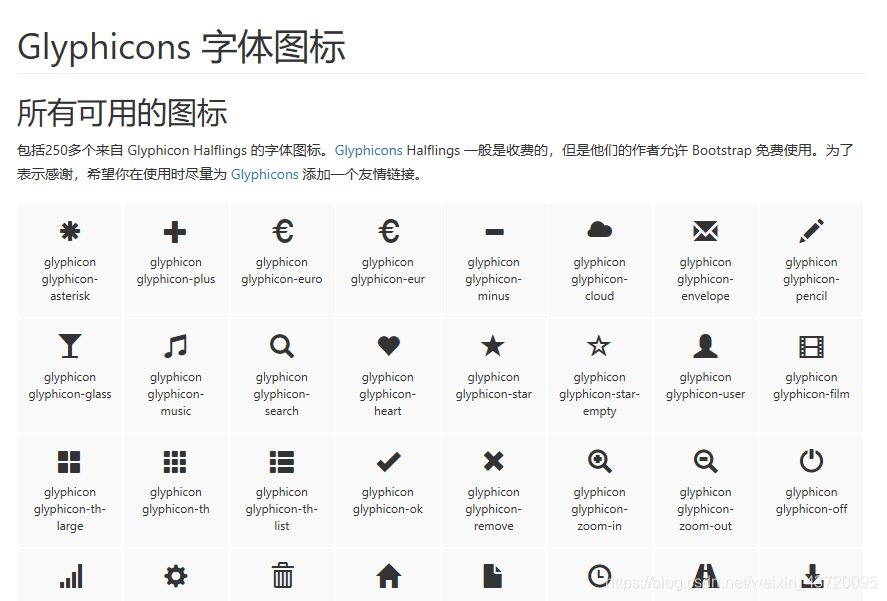
Task: Click the 'glyphicon glyphicon-user' label
Action: coord(705,385)
